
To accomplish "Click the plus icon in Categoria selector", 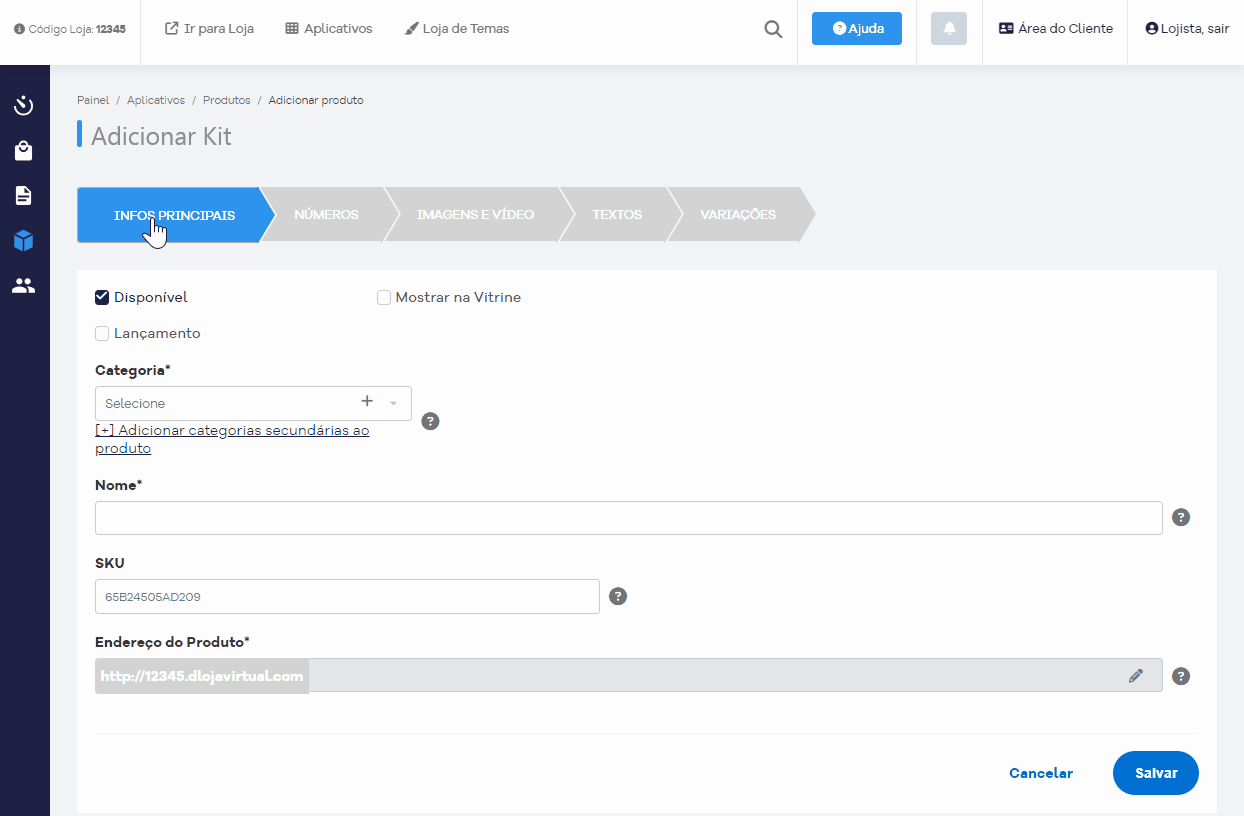I will [367, 401].
